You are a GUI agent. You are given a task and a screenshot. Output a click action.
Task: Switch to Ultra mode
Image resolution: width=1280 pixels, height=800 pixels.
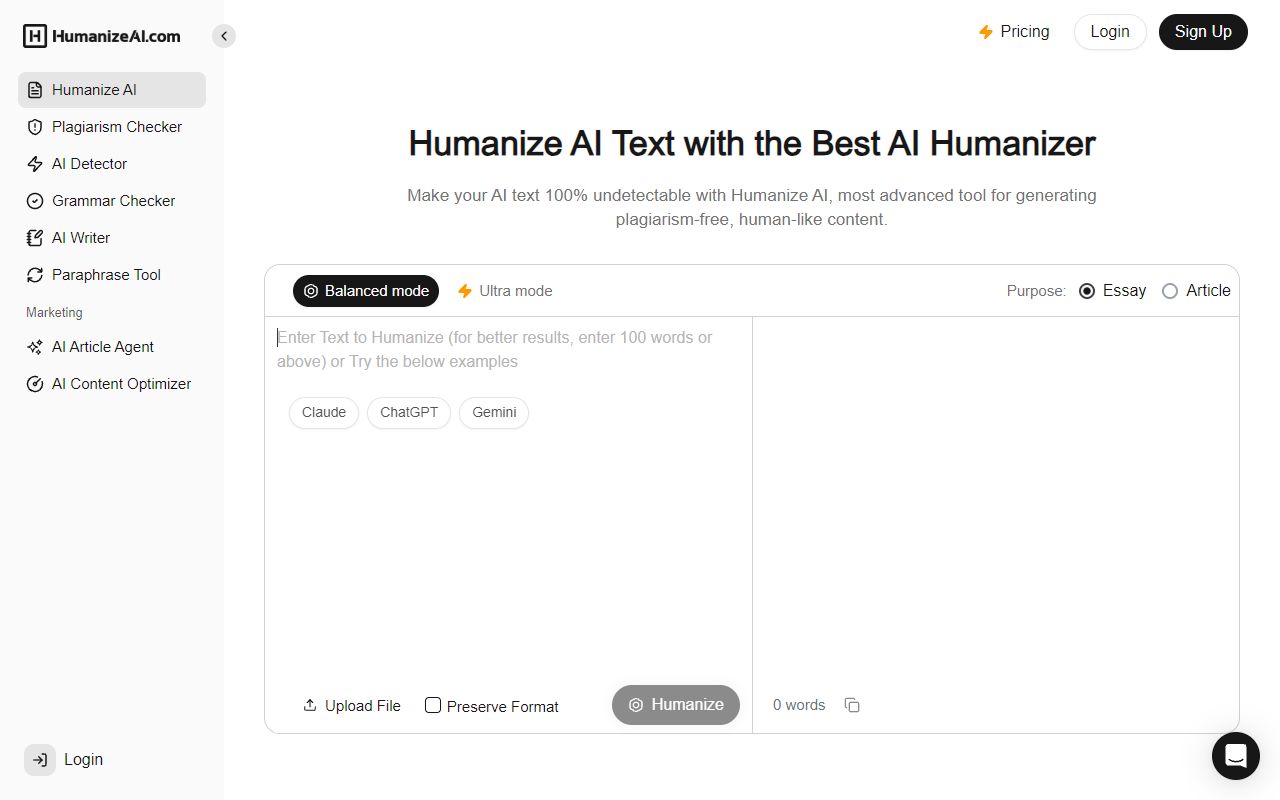click(x=505, y=291)
